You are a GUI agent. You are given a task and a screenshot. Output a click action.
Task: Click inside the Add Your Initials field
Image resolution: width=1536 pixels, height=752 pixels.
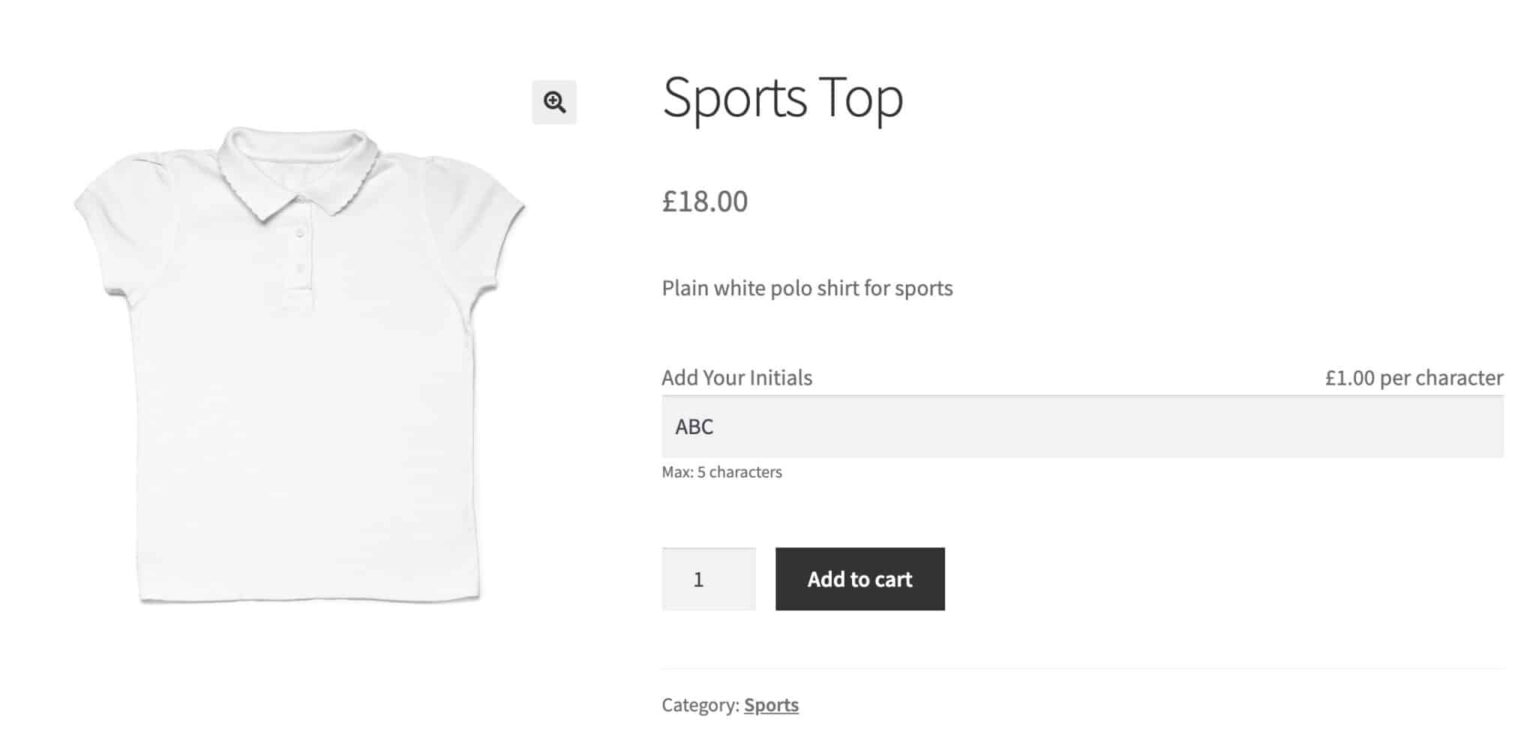1000,426
